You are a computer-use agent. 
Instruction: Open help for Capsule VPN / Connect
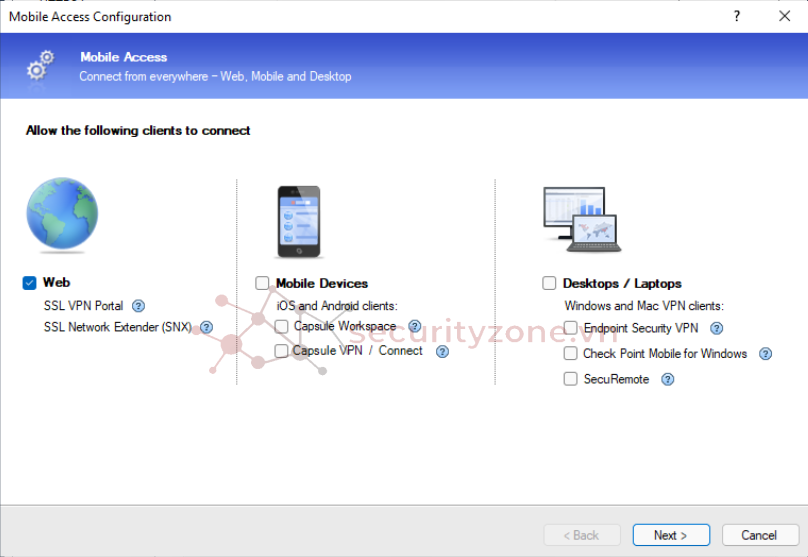(442, 351)
